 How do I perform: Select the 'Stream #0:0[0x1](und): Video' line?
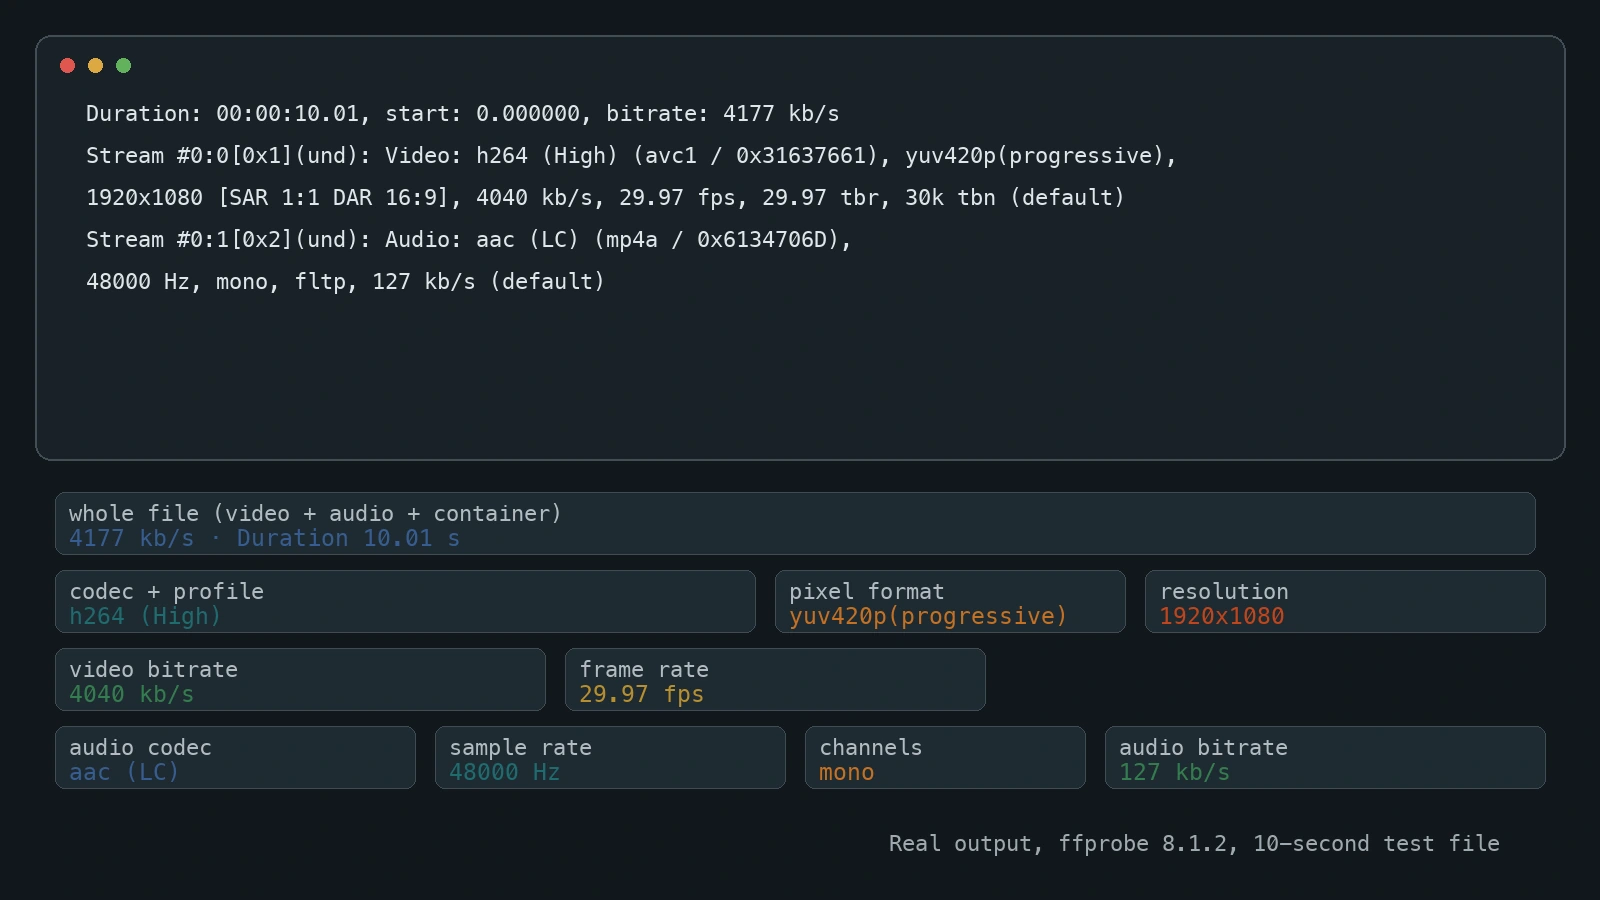point(631,156)
